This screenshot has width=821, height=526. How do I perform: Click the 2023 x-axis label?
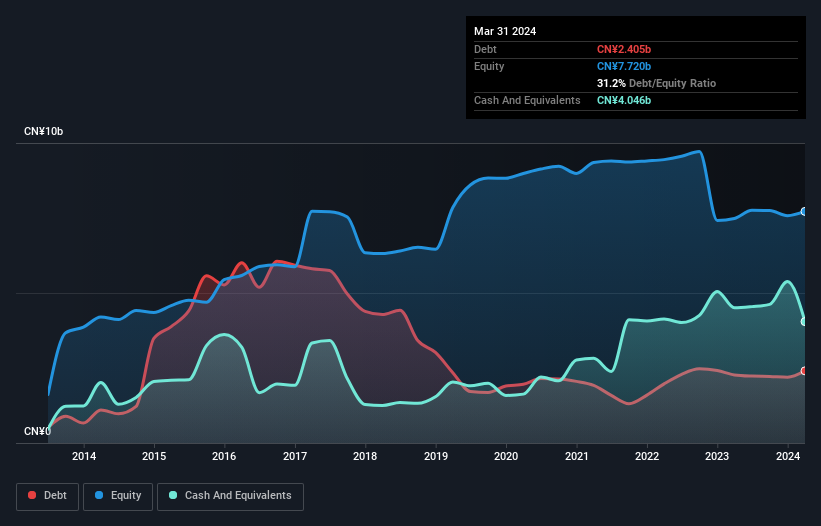[x=717, y=456]
